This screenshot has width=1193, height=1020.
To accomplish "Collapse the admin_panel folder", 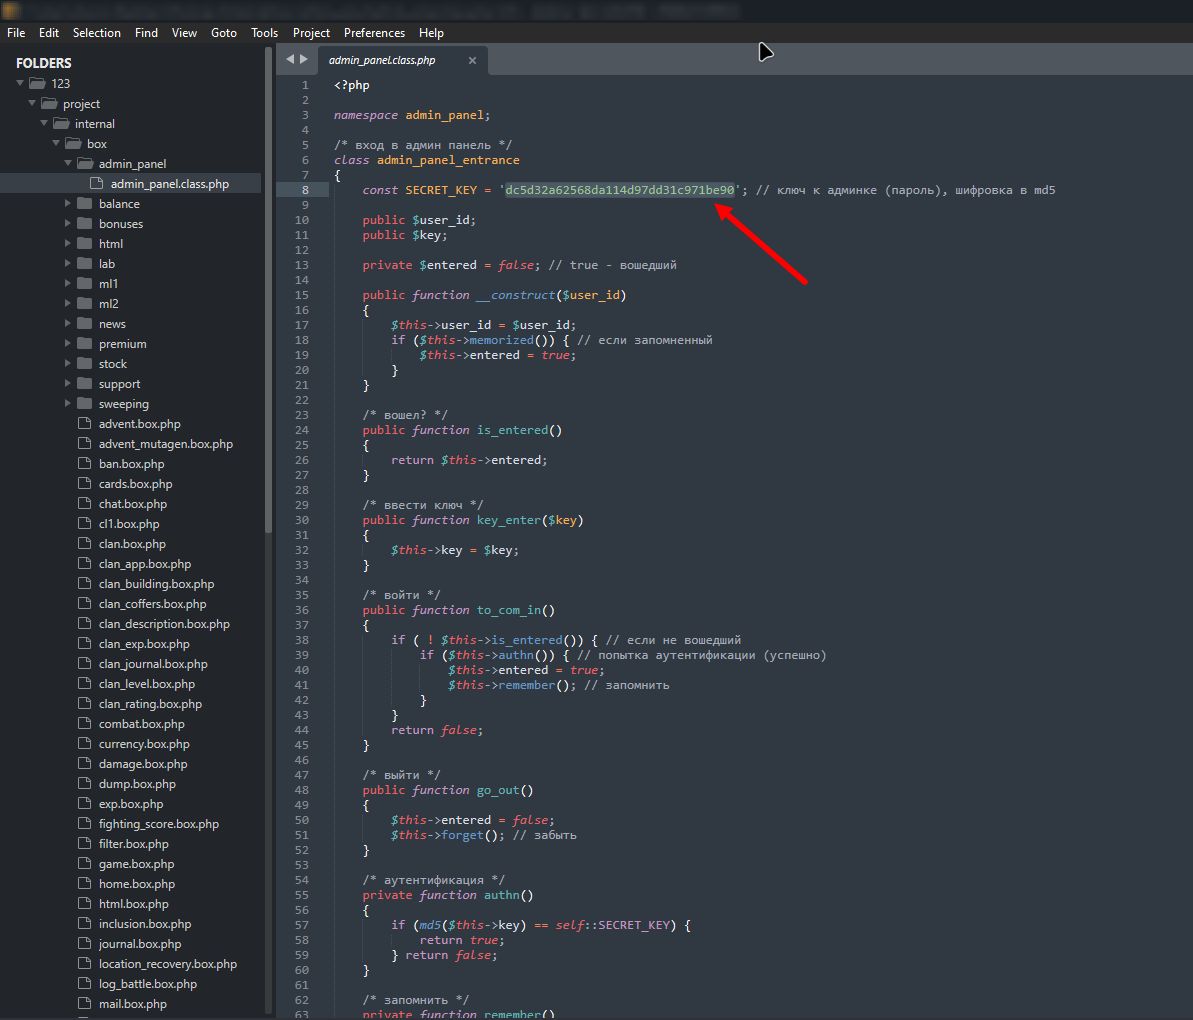I will coord(68,164).
